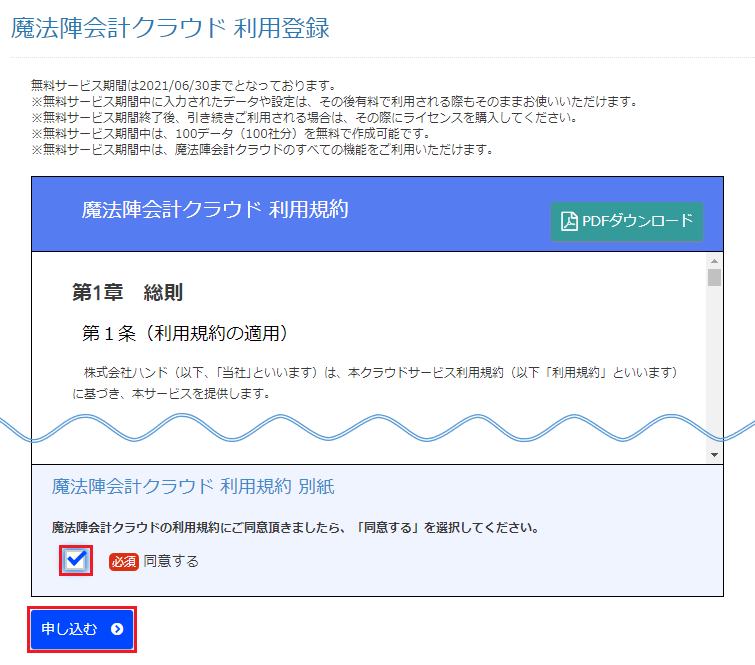Click the 同意する label text
Viewport: 755px width, 665px height.
171,561
